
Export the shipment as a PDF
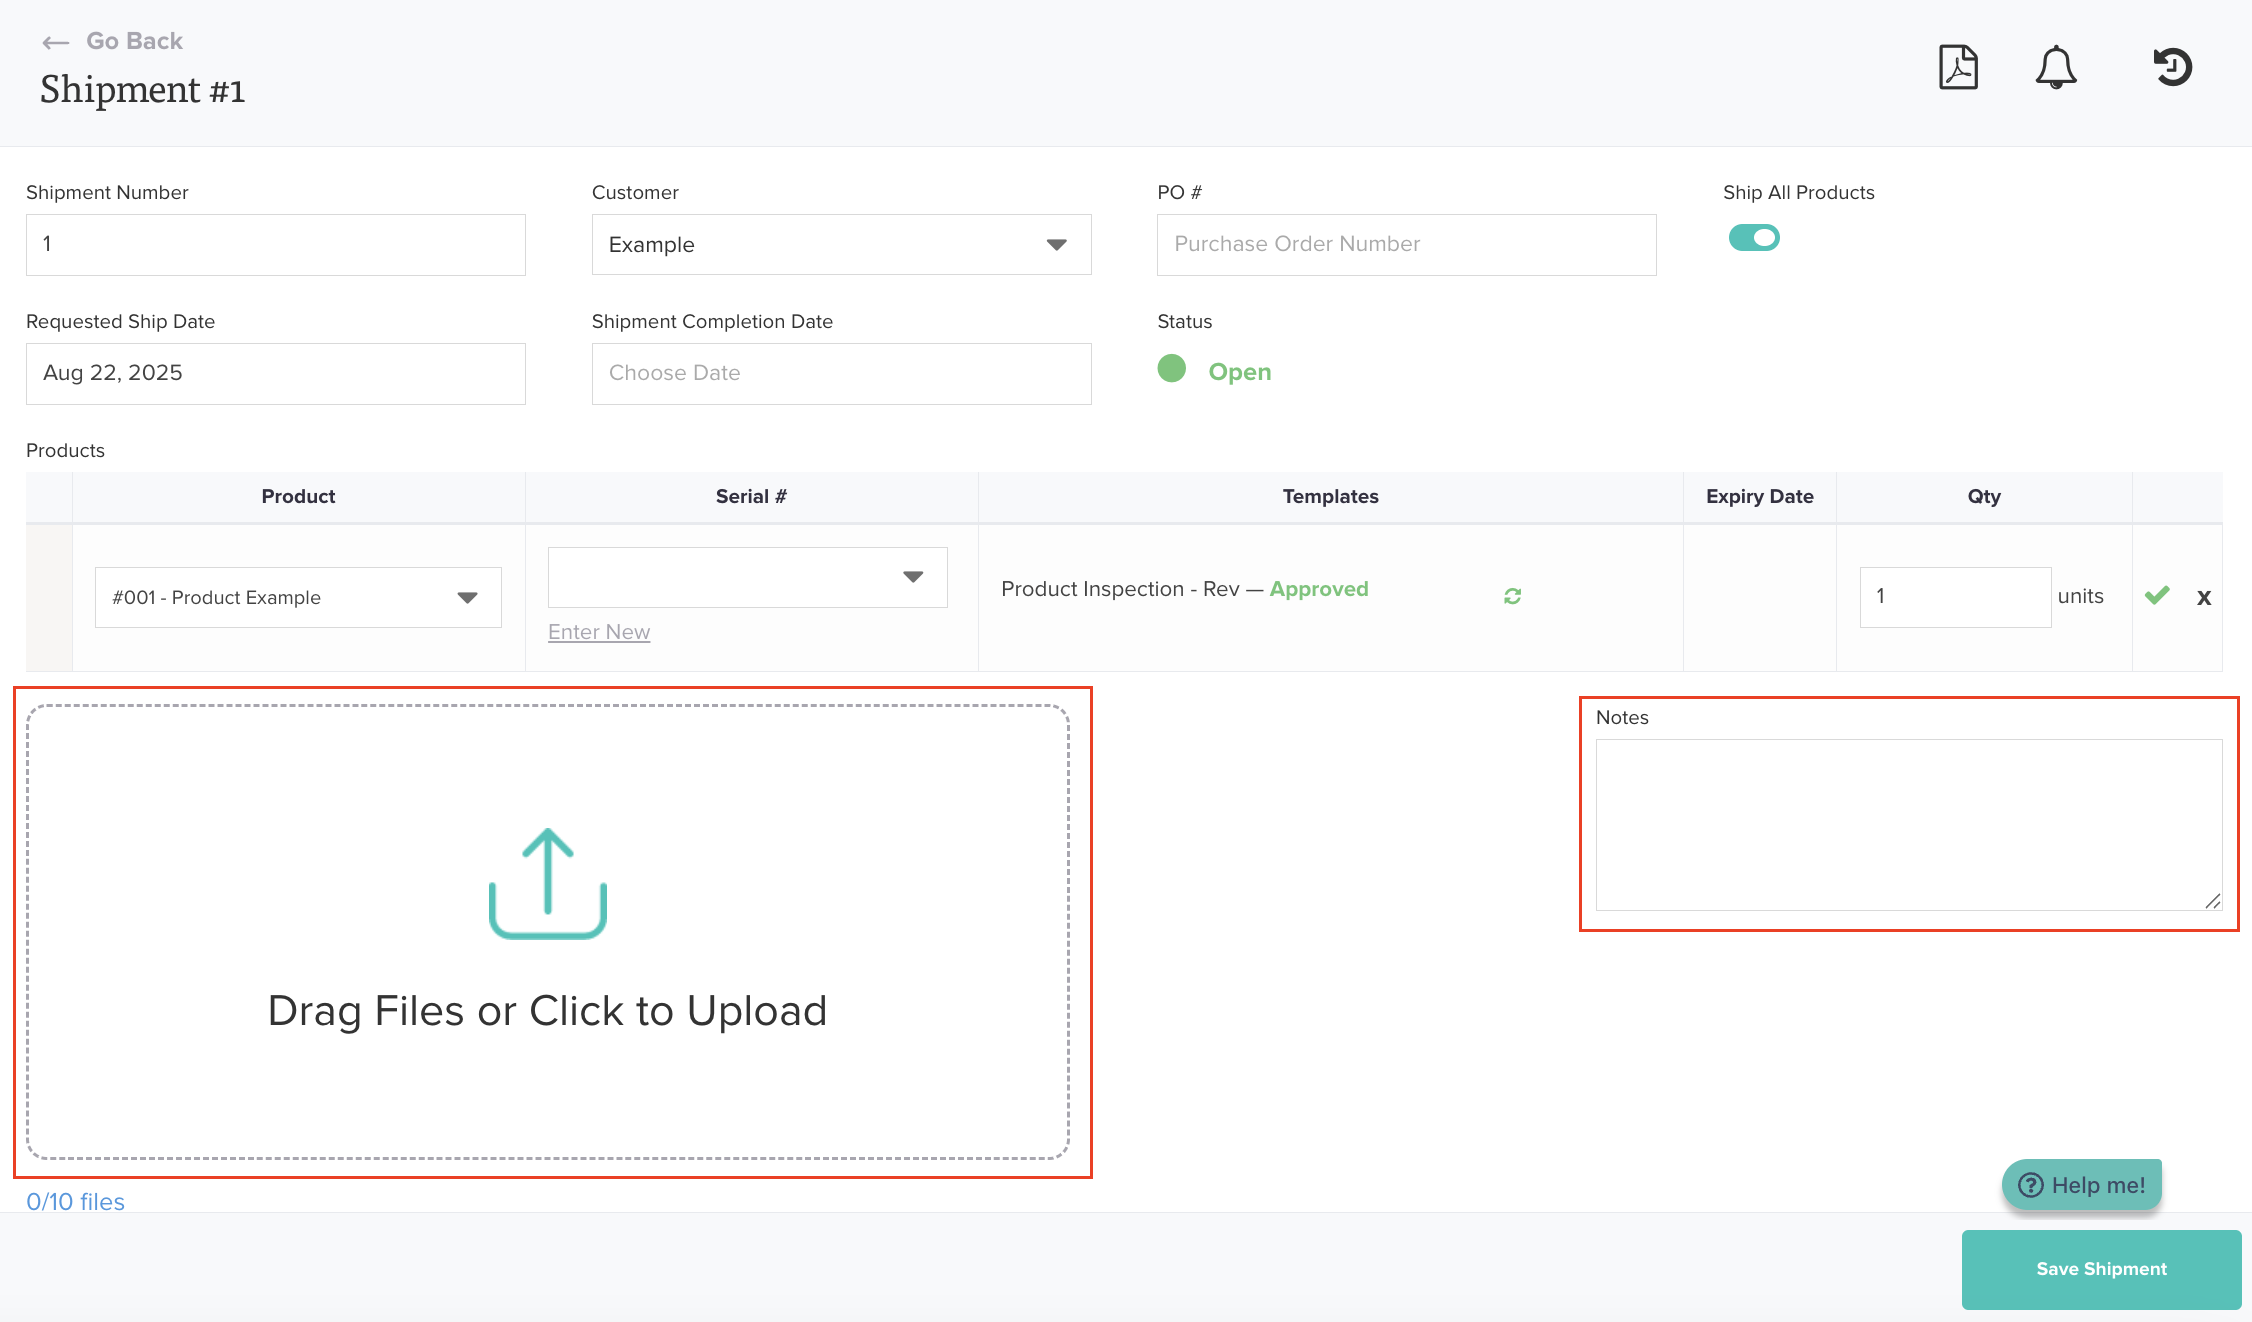(1958, 68)
